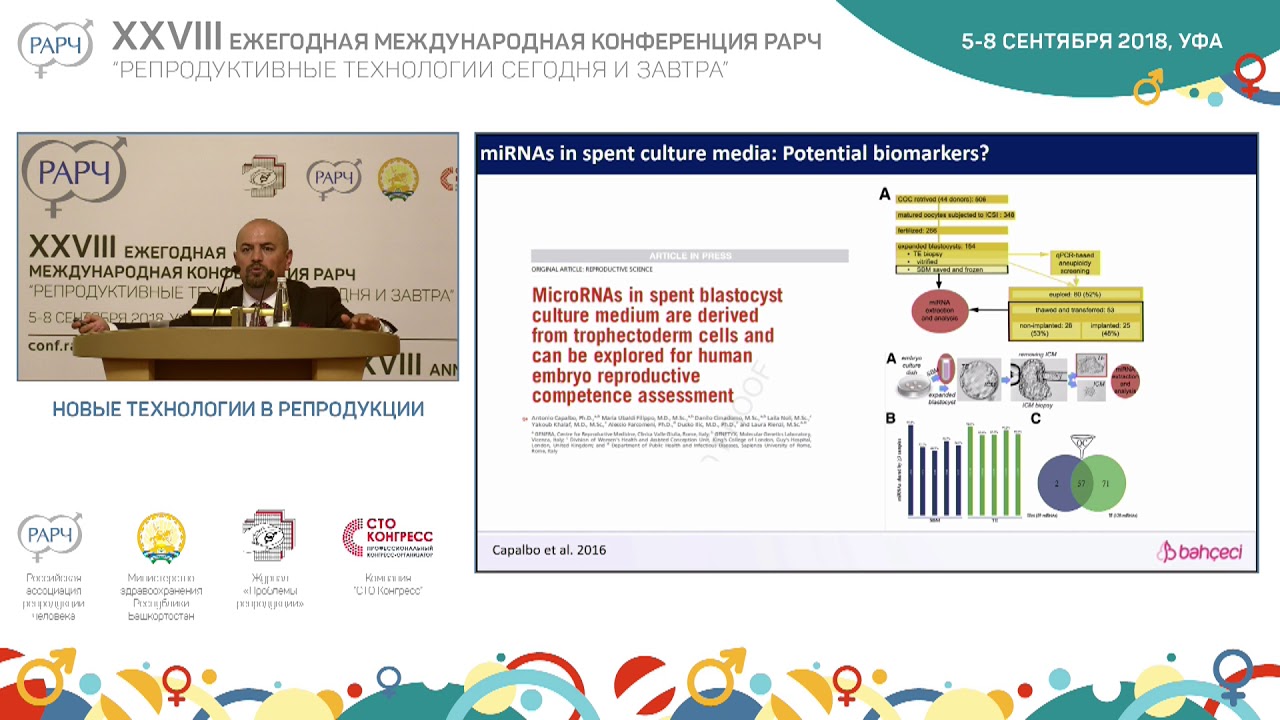Click the 'qPCR-based aneuploidy screening' box
Screen dimensions: 1280x720
coord(1075,264)
